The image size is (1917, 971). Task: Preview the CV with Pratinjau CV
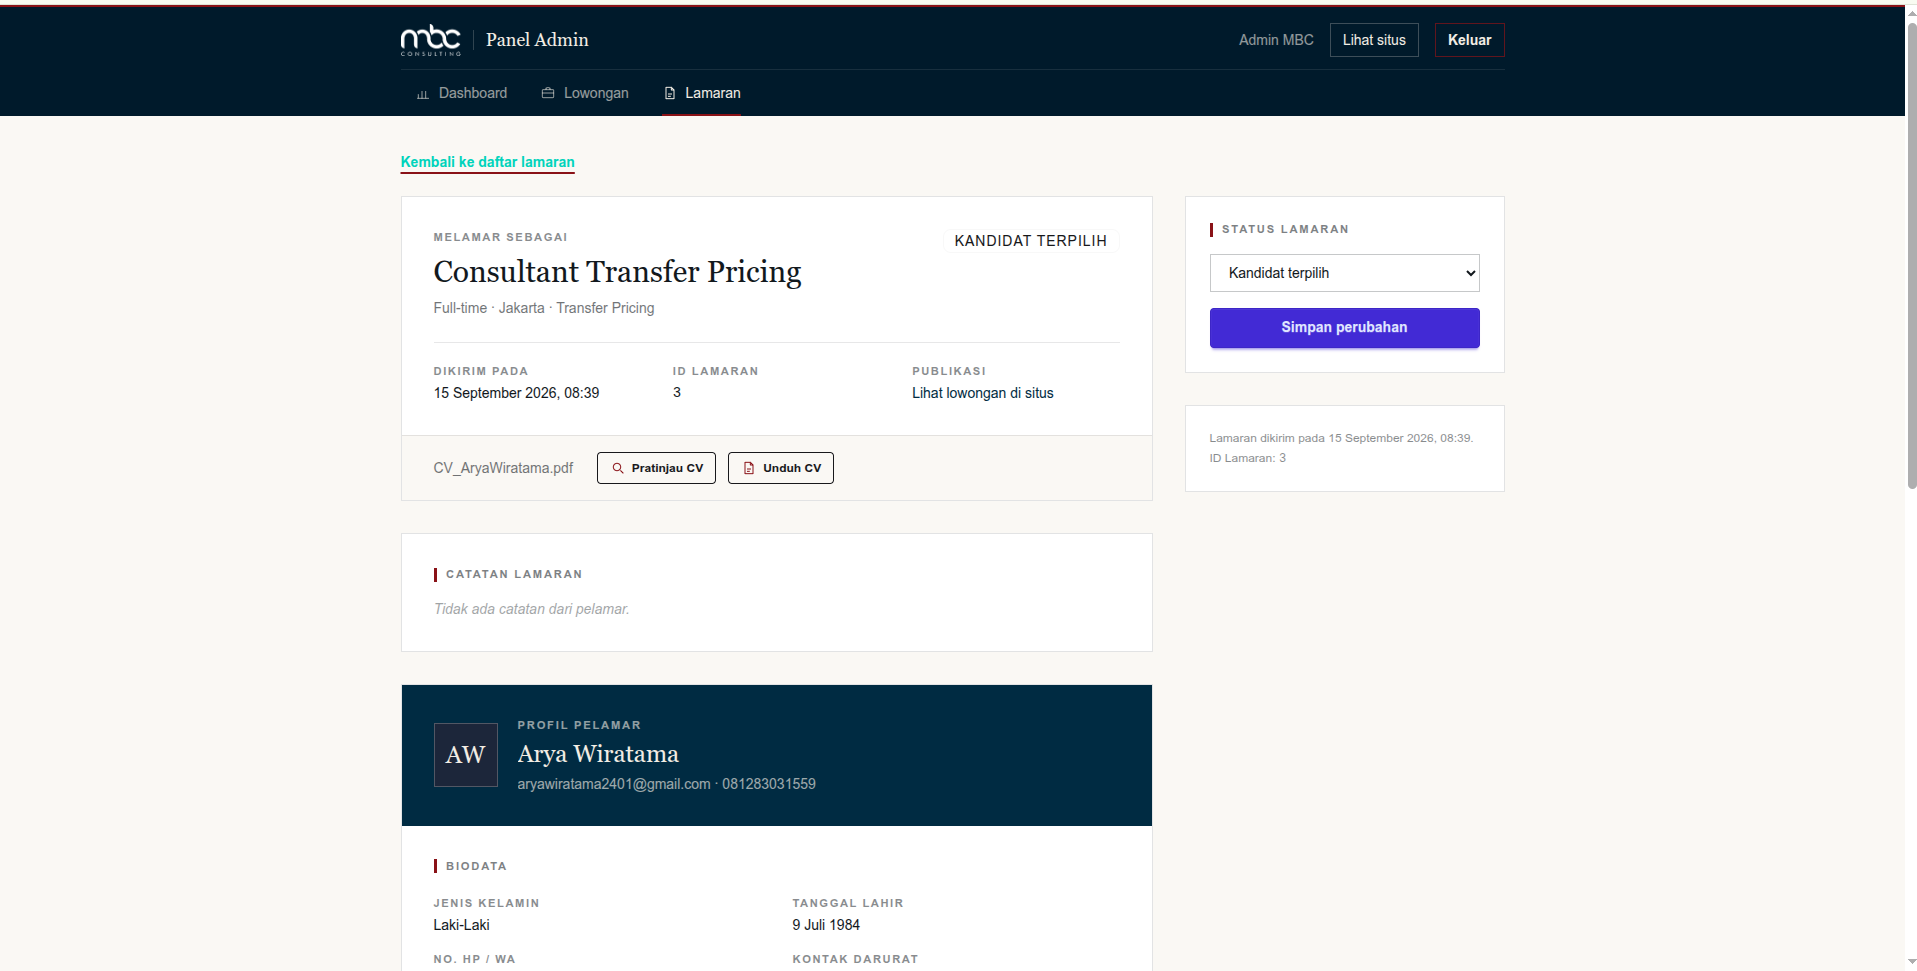[656, 468]
